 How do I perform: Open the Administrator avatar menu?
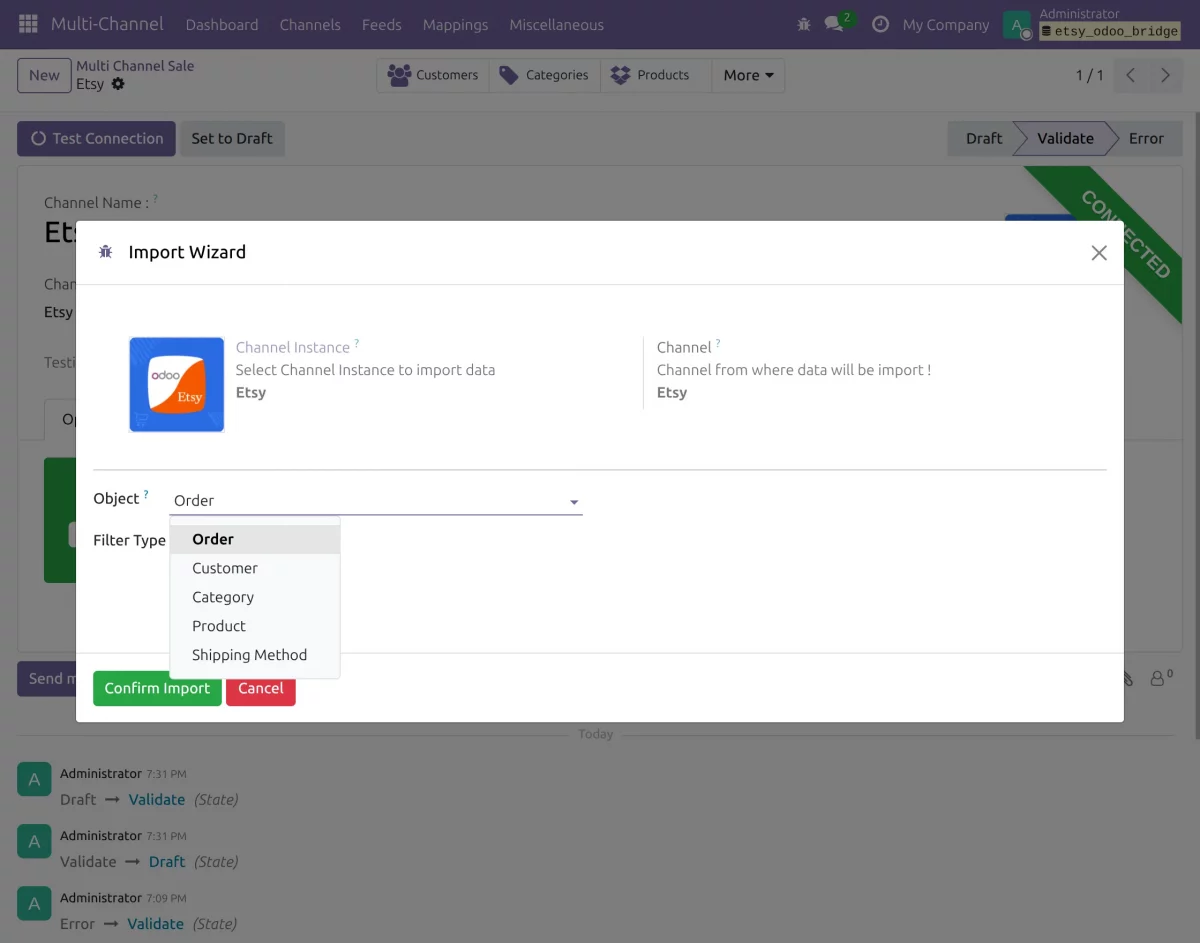1017,25
